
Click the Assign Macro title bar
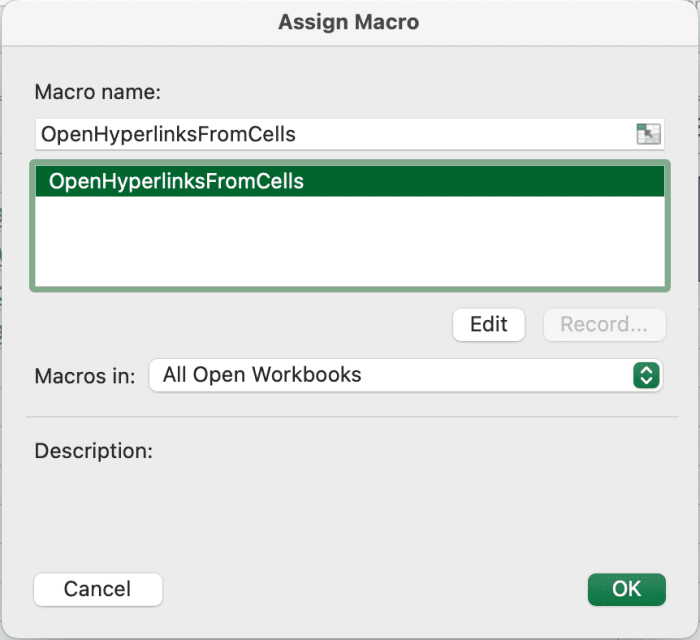[x=349, y=22]
